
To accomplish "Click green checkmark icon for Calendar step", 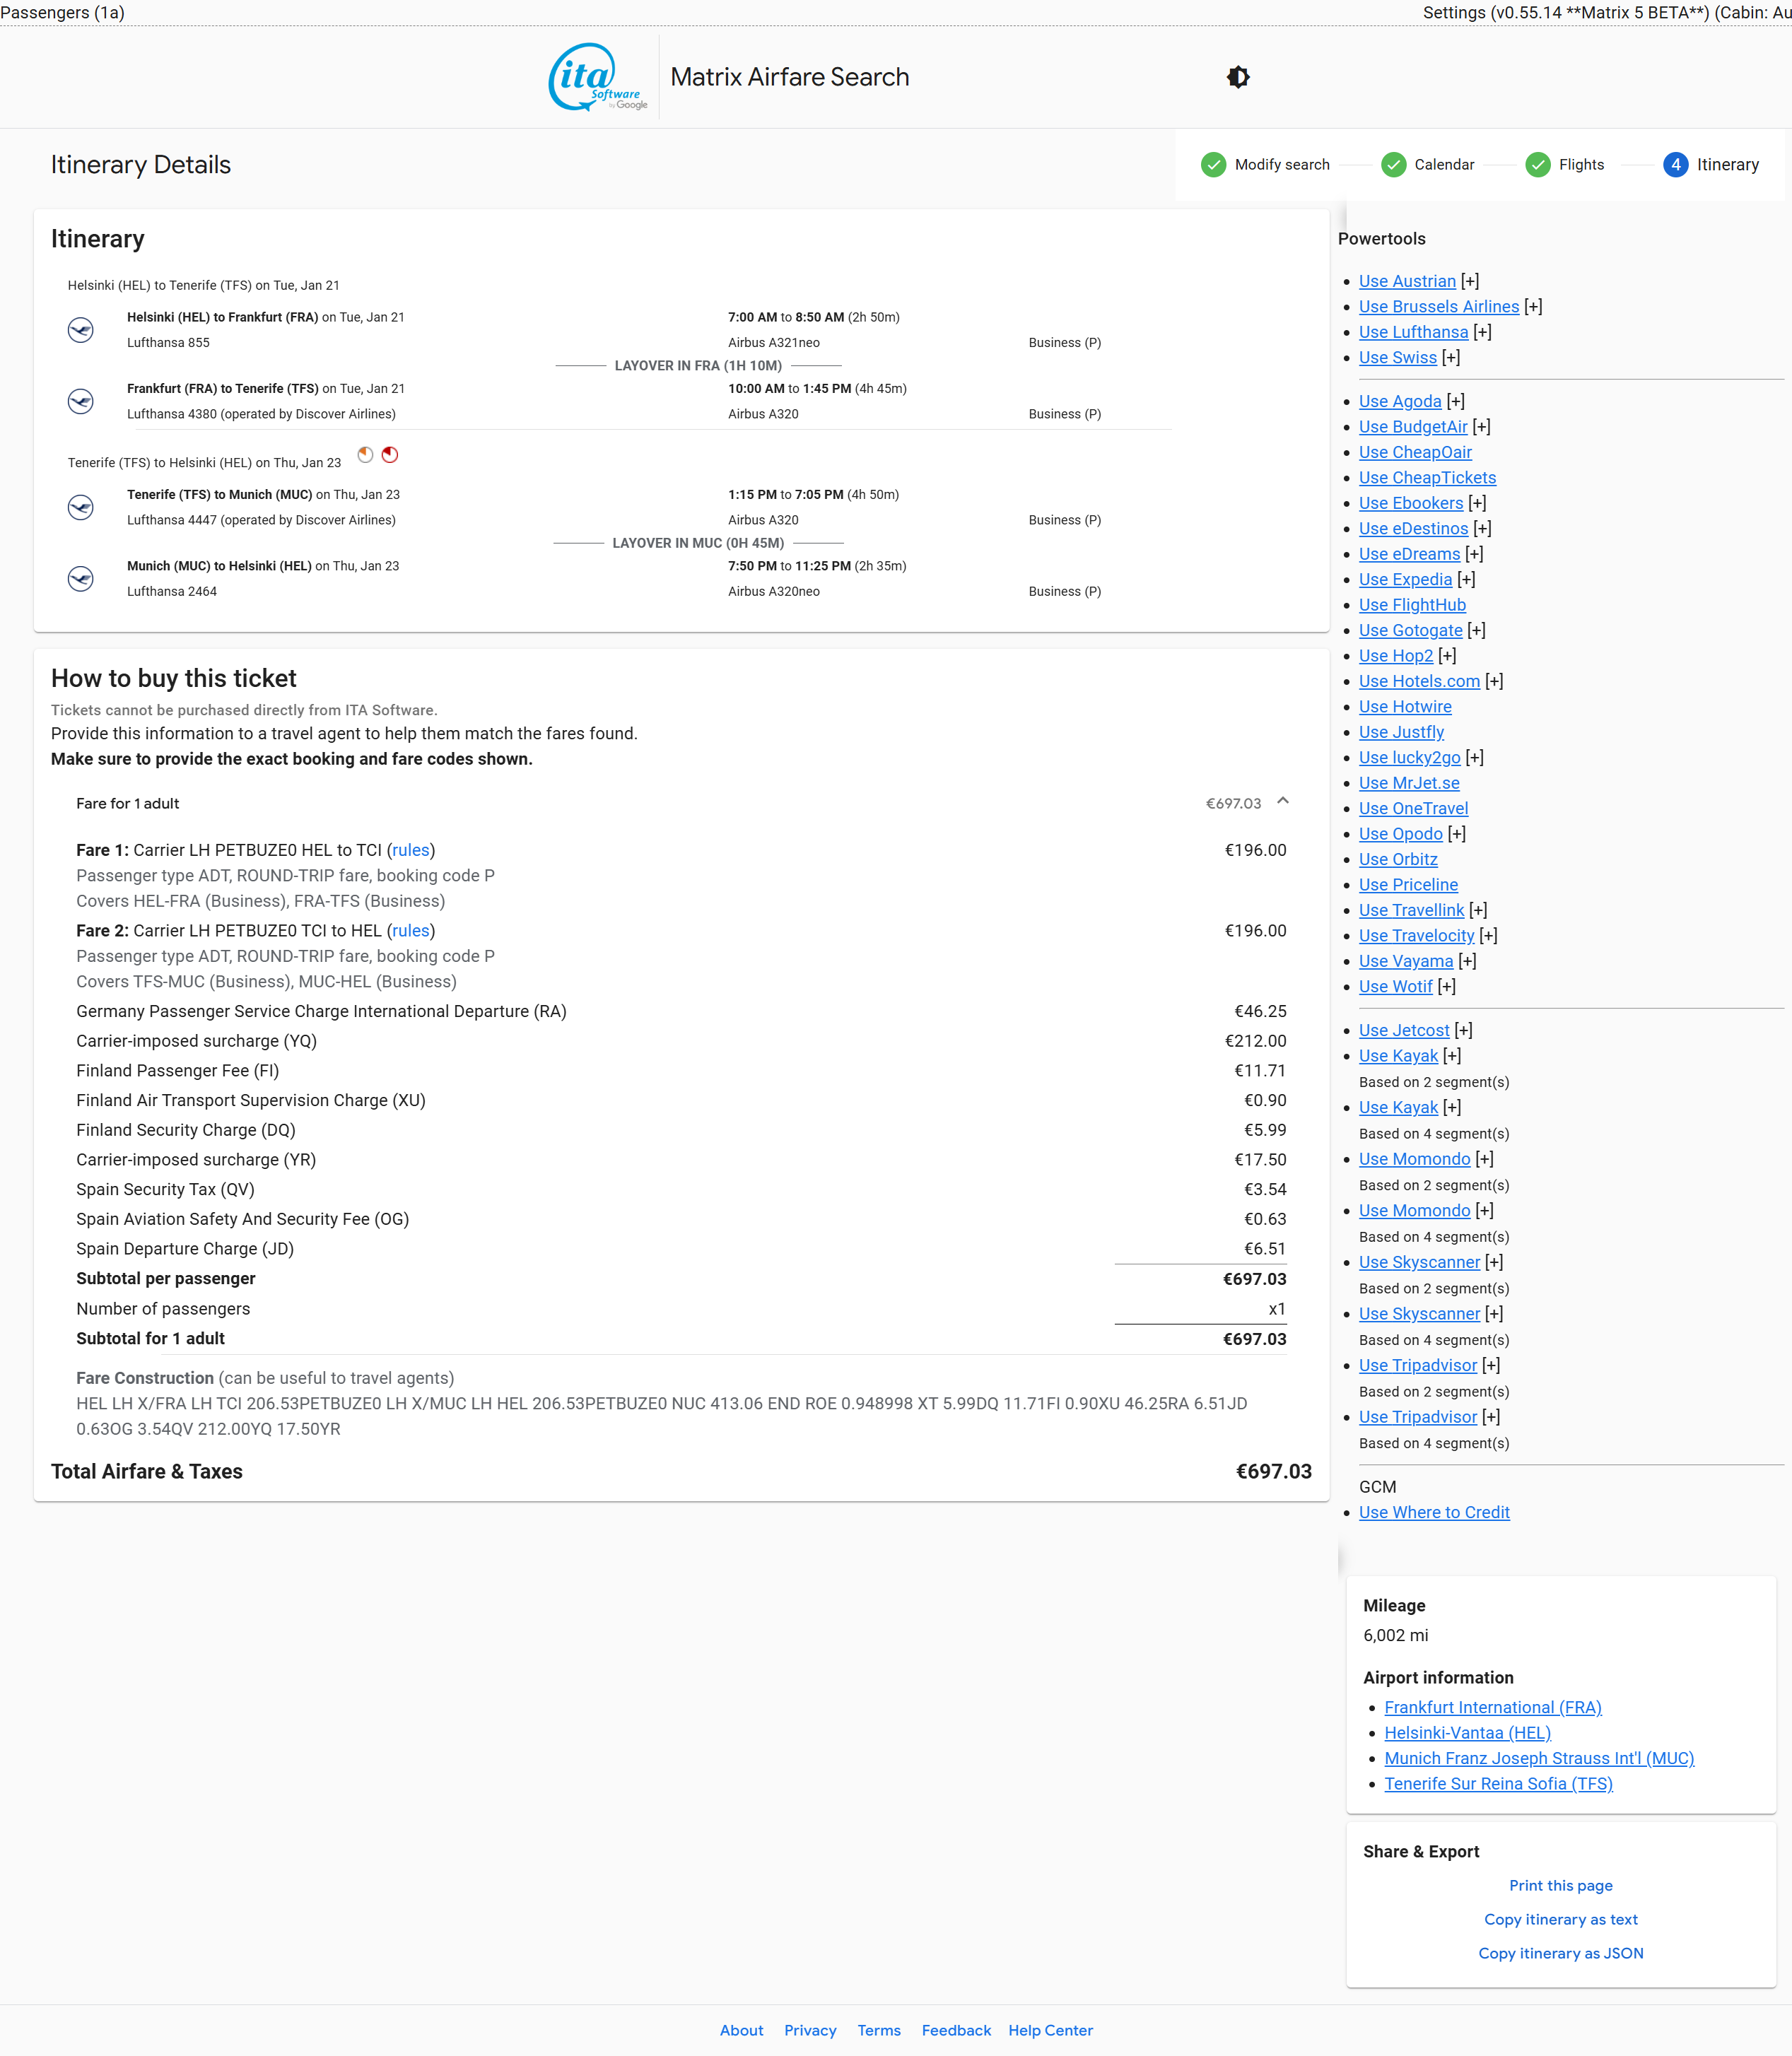I will click(1393, 165).
